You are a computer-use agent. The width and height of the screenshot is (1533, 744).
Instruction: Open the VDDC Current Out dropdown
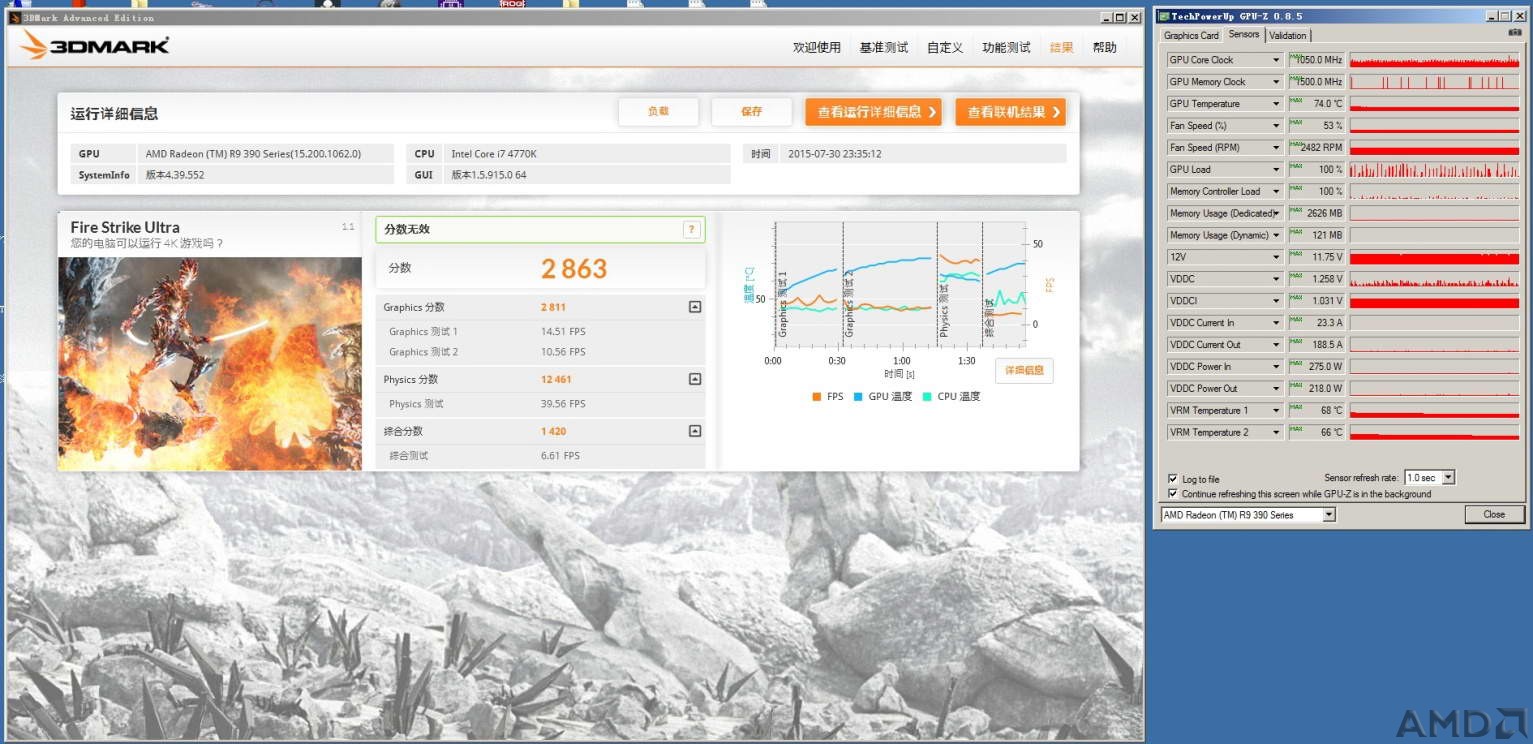[x=1275, y=345]
